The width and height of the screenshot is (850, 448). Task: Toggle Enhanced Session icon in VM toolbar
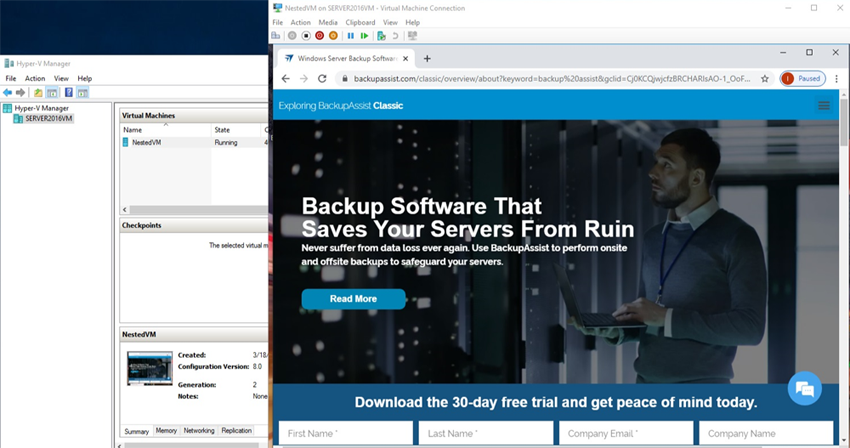(x=413, y=36)
